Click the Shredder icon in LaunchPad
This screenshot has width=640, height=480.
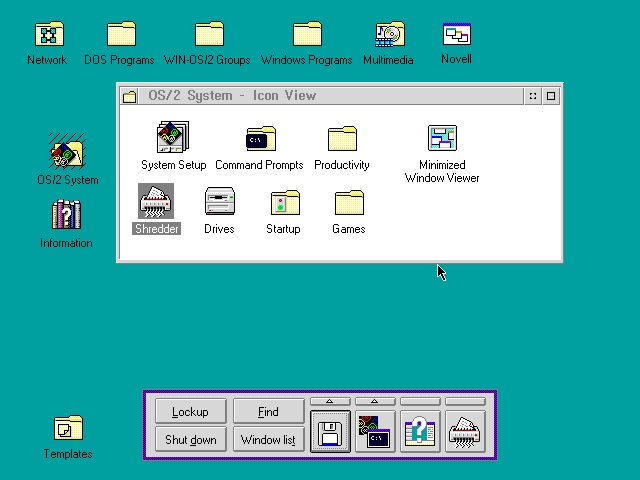[x=465, y=431]
